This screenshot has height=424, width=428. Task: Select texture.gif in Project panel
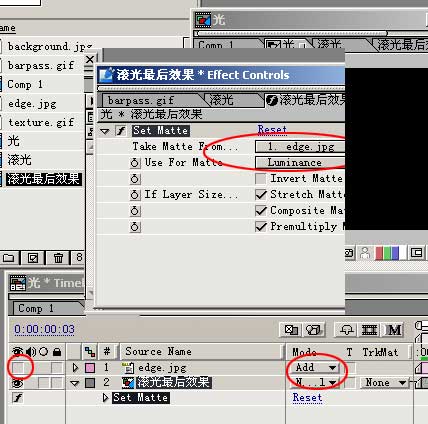(41, 122)
